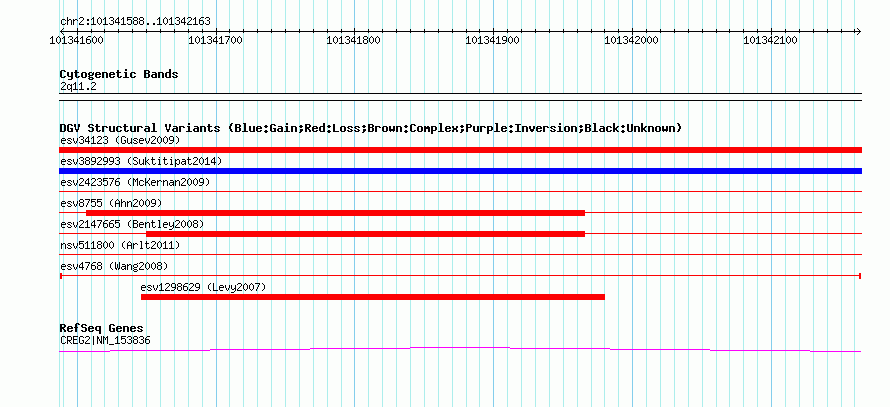Click the 101341800 ruler tick label
The image size is (890, 407).
pos(354,40)
